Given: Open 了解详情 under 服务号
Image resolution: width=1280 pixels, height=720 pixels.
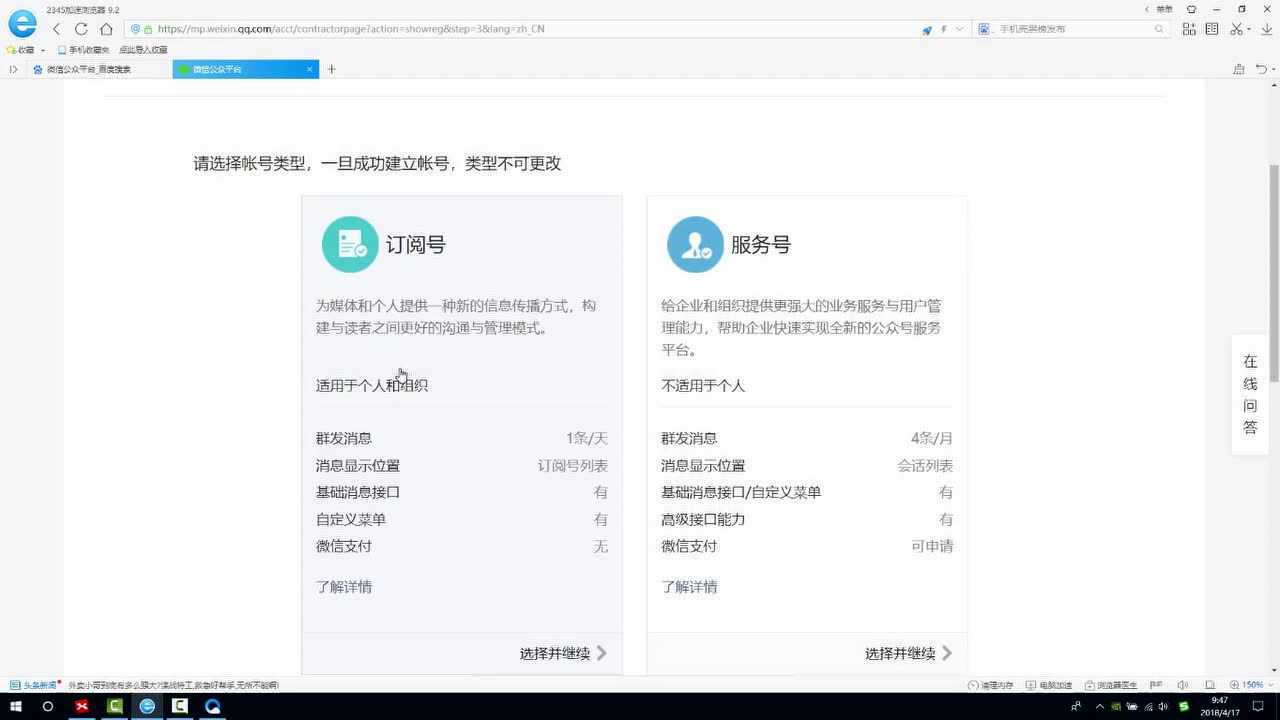Looking at the screenshot, I should [x=689, y=587].
